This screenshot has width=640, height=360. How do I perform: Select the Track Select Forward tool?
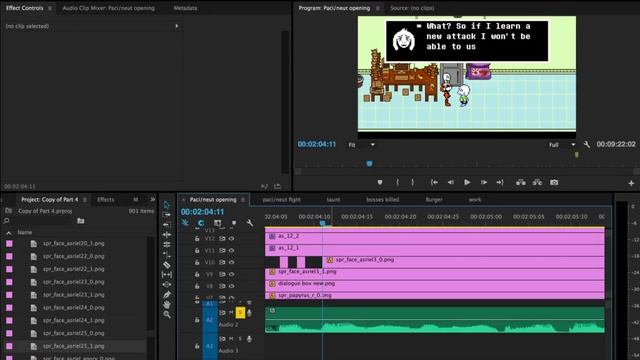(167, 215)
